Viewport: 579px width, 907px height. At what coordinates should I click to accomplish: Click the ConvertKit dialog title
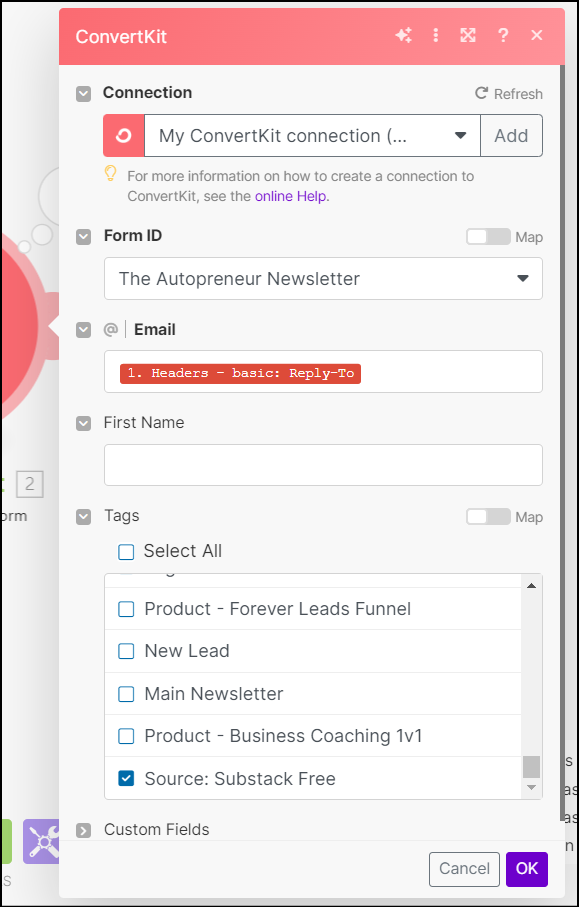coord(121,36)
